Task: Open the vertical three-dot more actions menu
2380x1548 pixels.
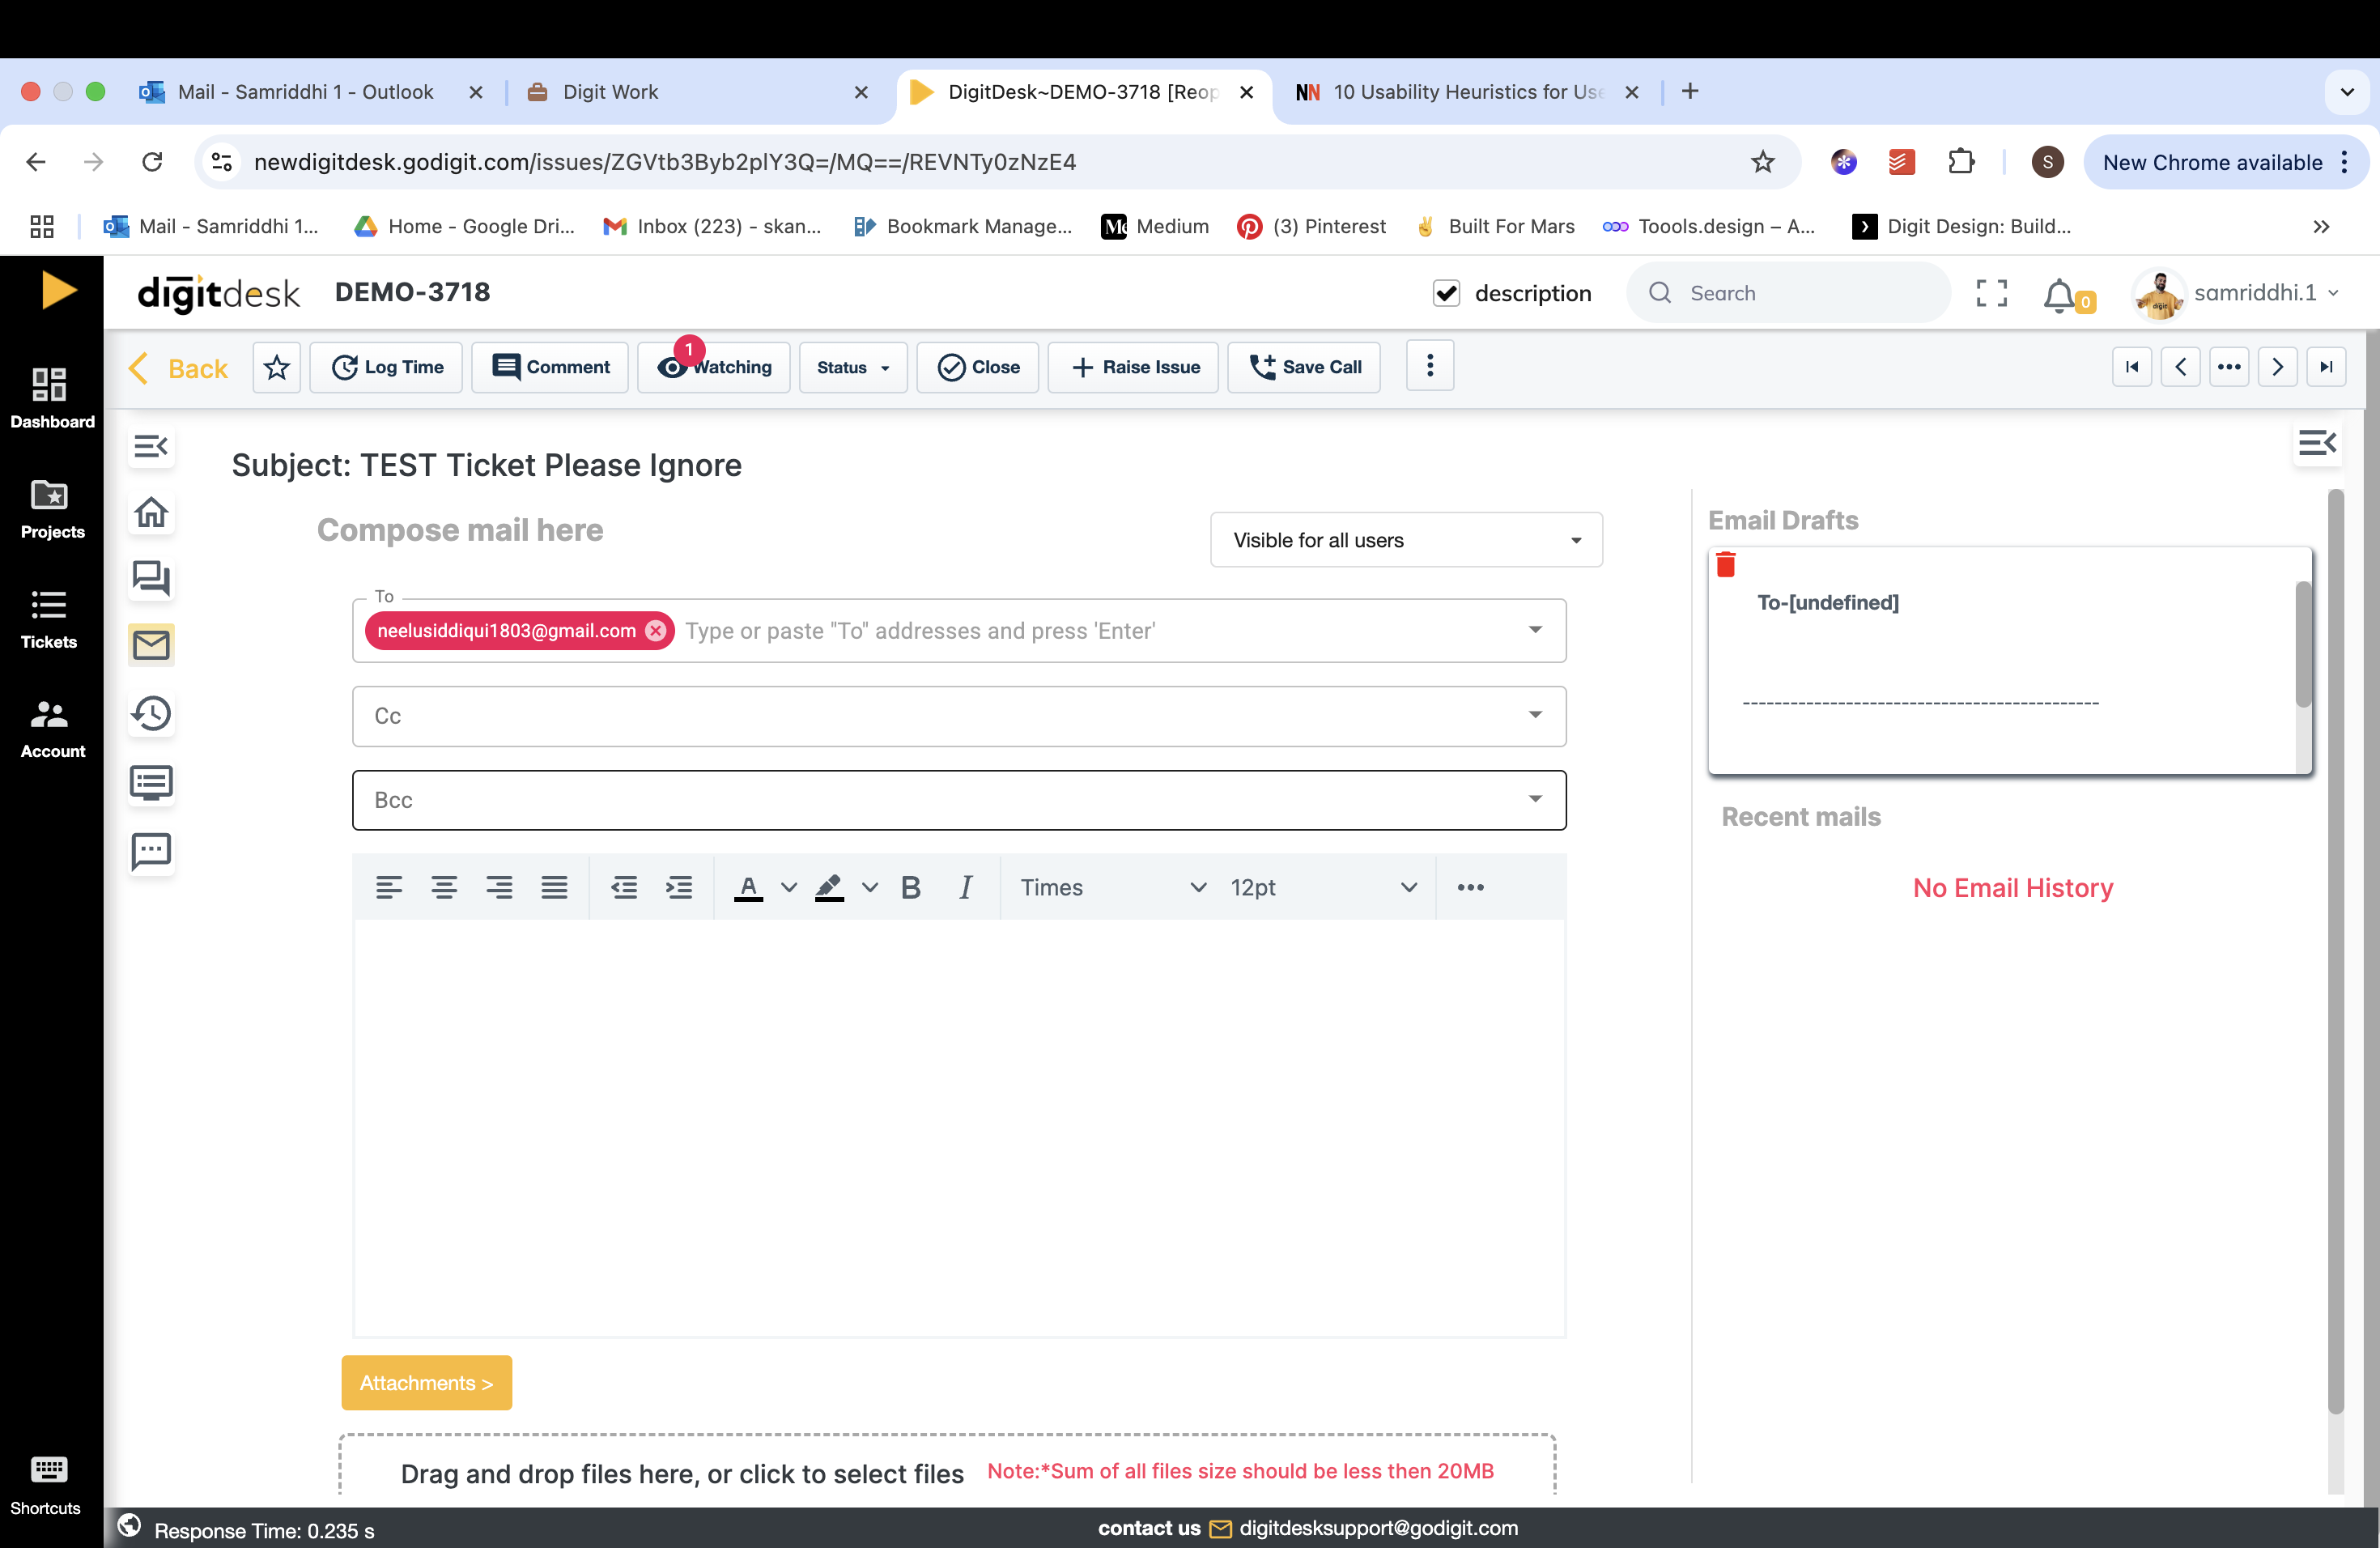Action: (x=1429, y=366)
